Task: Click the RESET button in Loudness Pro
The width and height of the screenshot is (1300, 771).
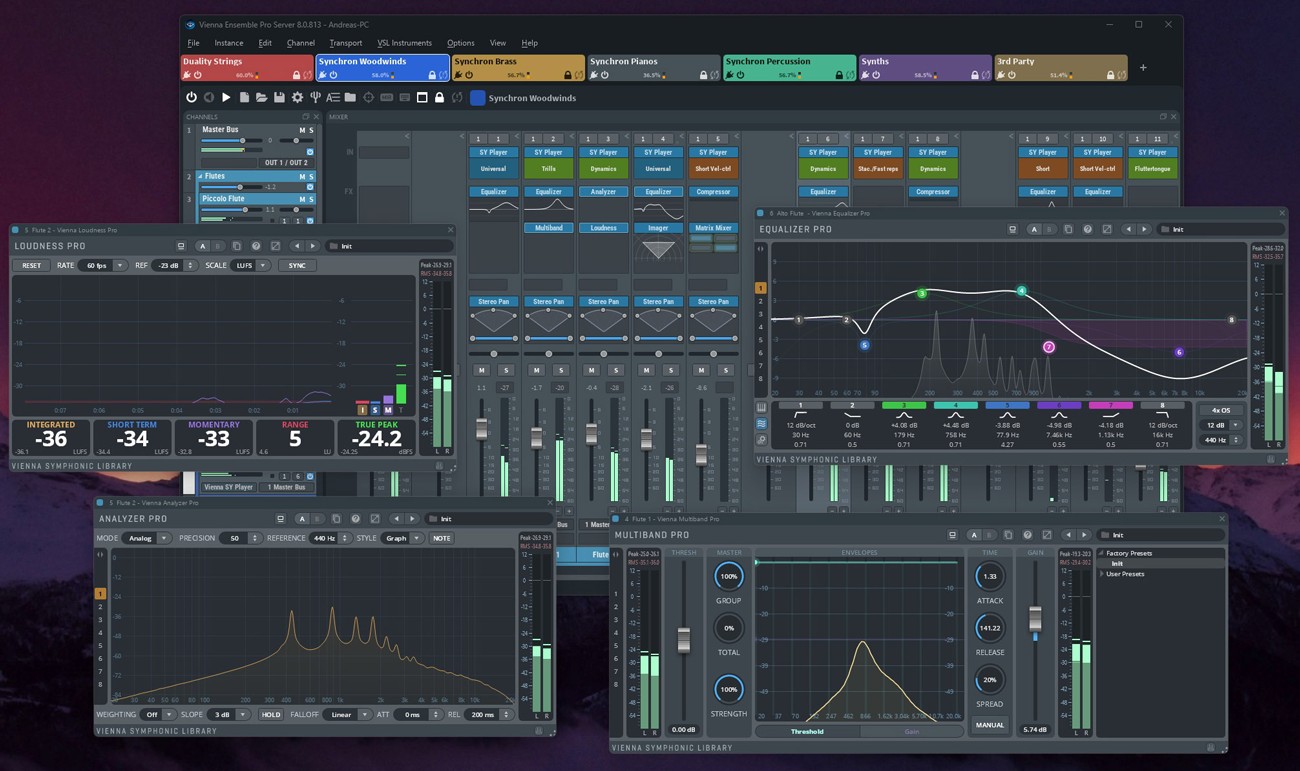Action: [31, 265]
